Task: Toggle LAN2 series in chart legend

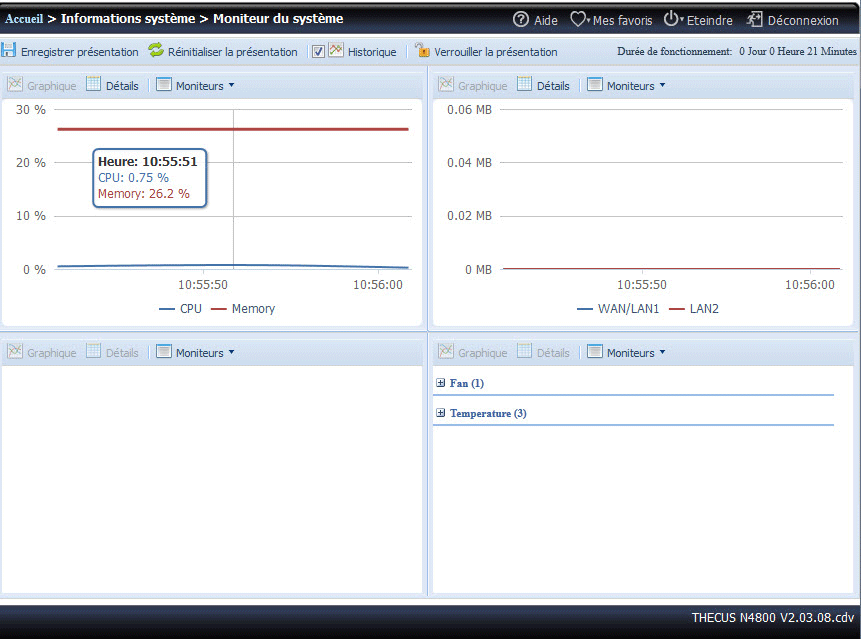Action: tap(694, 309)
